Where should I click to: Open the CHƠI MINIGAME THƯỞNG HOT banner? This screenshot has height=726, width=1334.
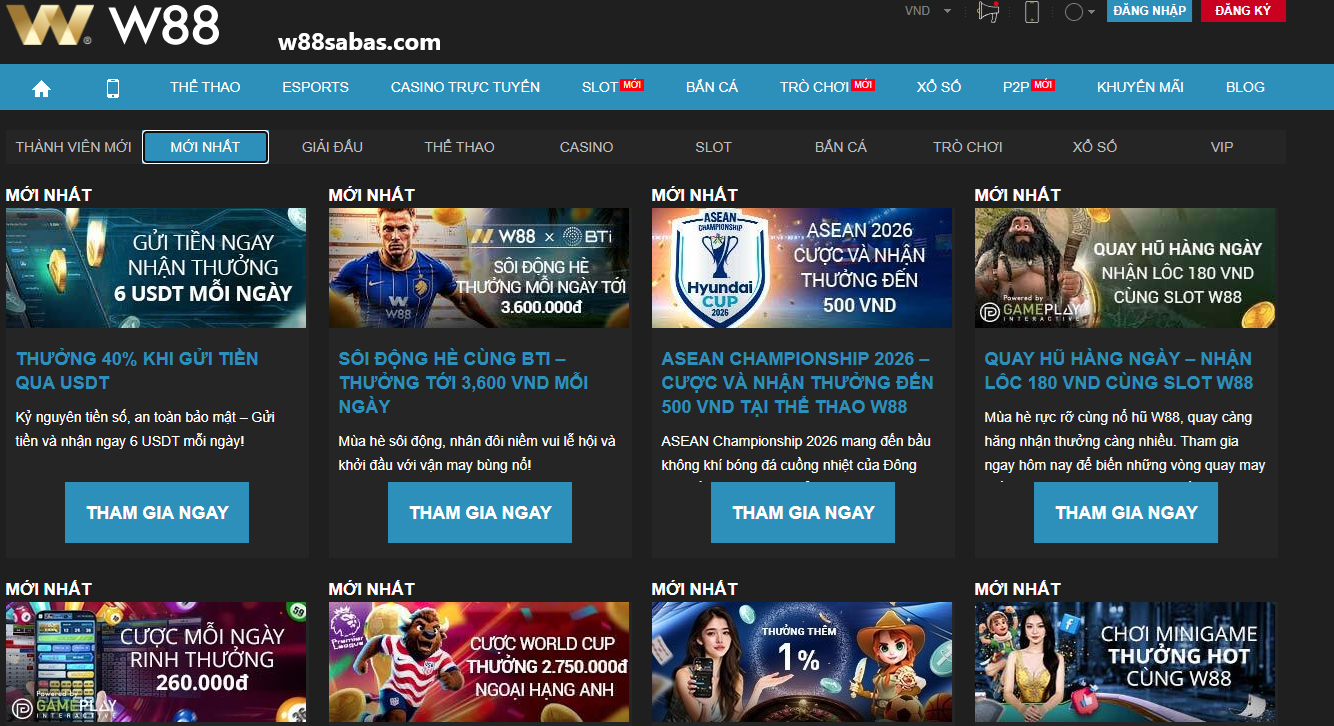[x=1125, y=663]
